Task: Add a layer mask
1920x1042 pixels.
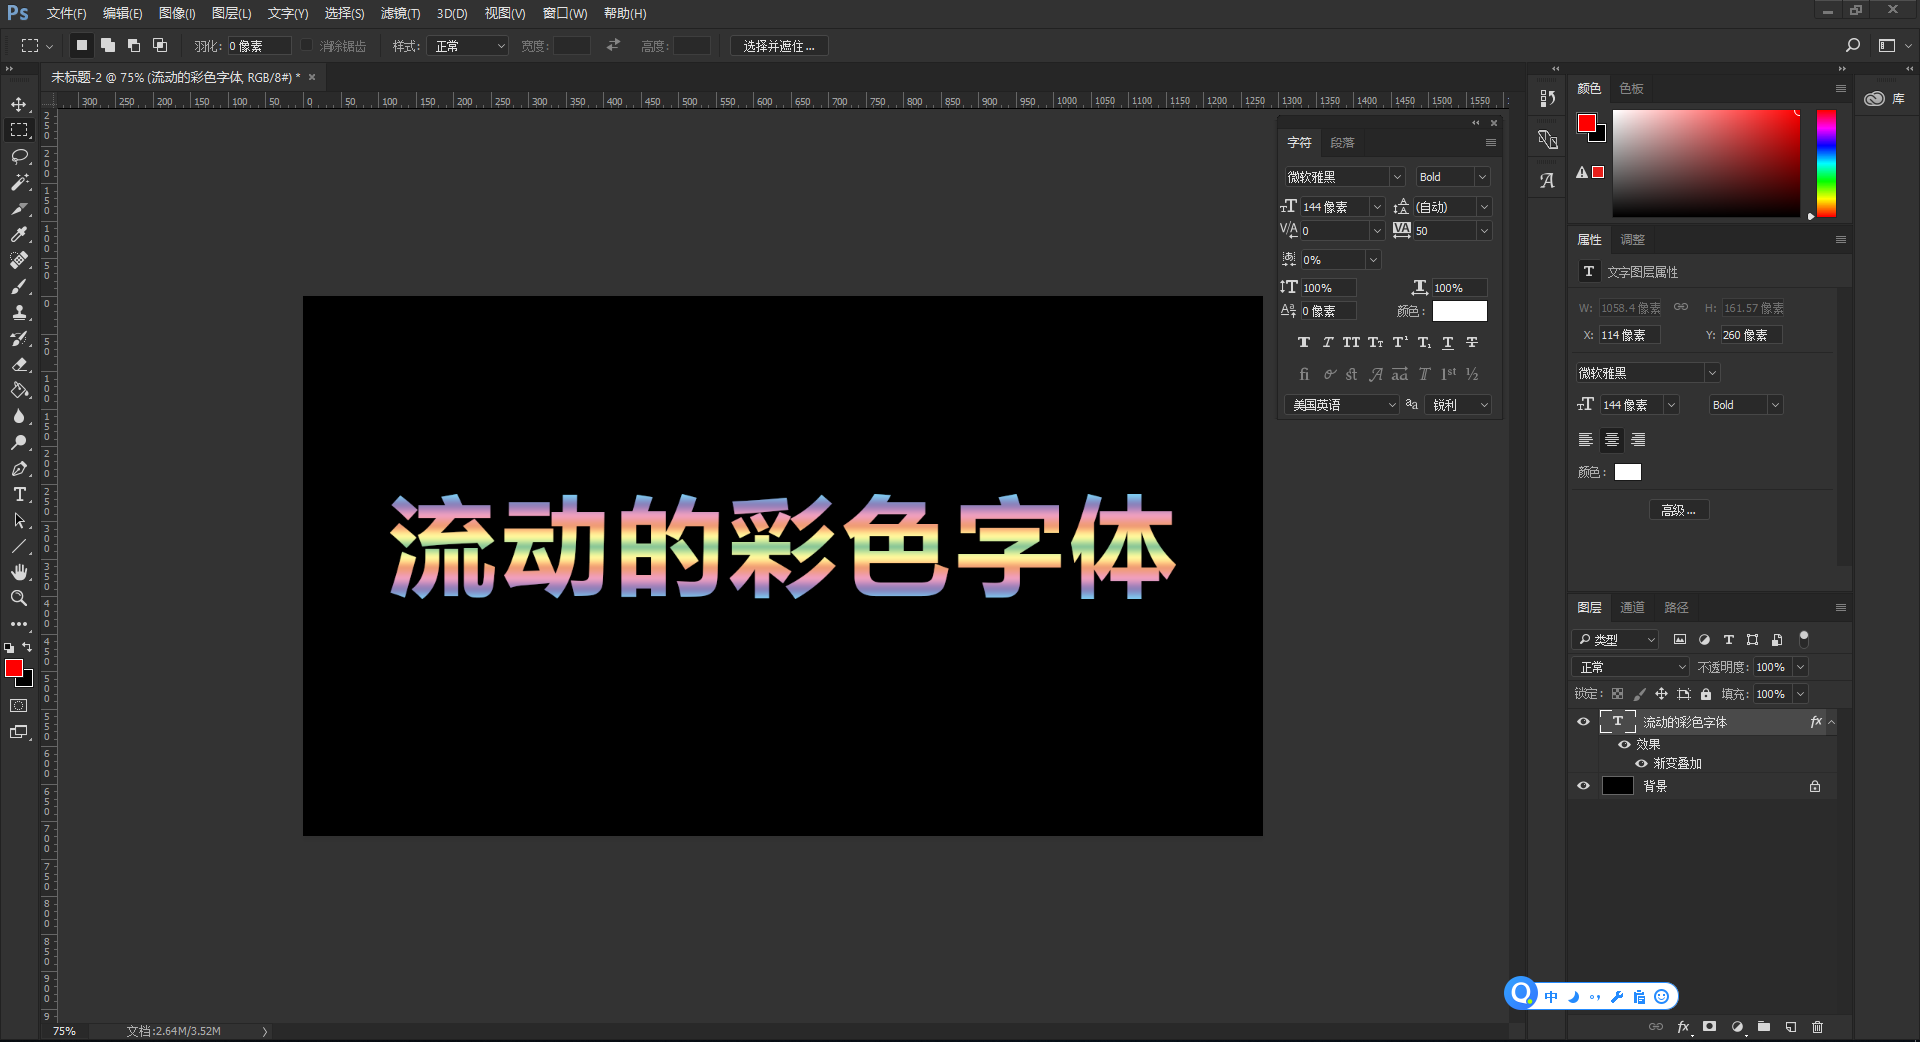Action: (1710, 1027)
